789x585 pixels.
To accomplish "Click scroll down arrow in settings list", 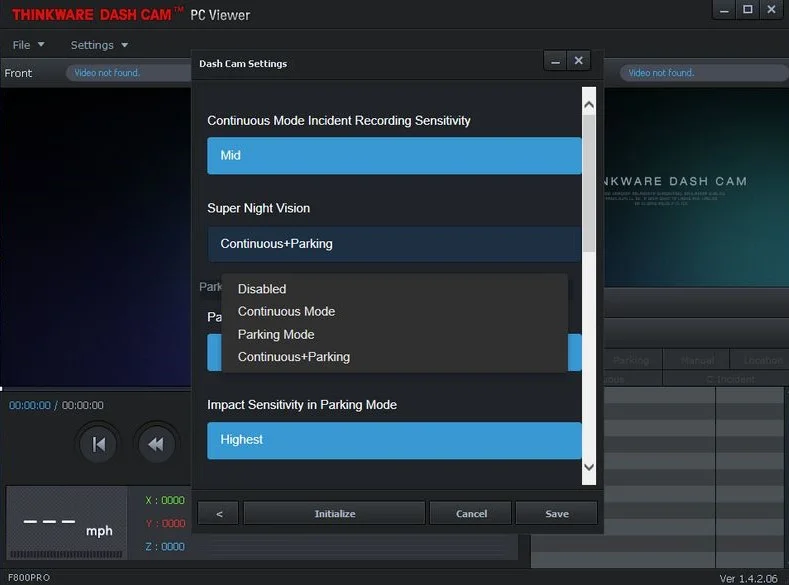I will click(588, 466).
